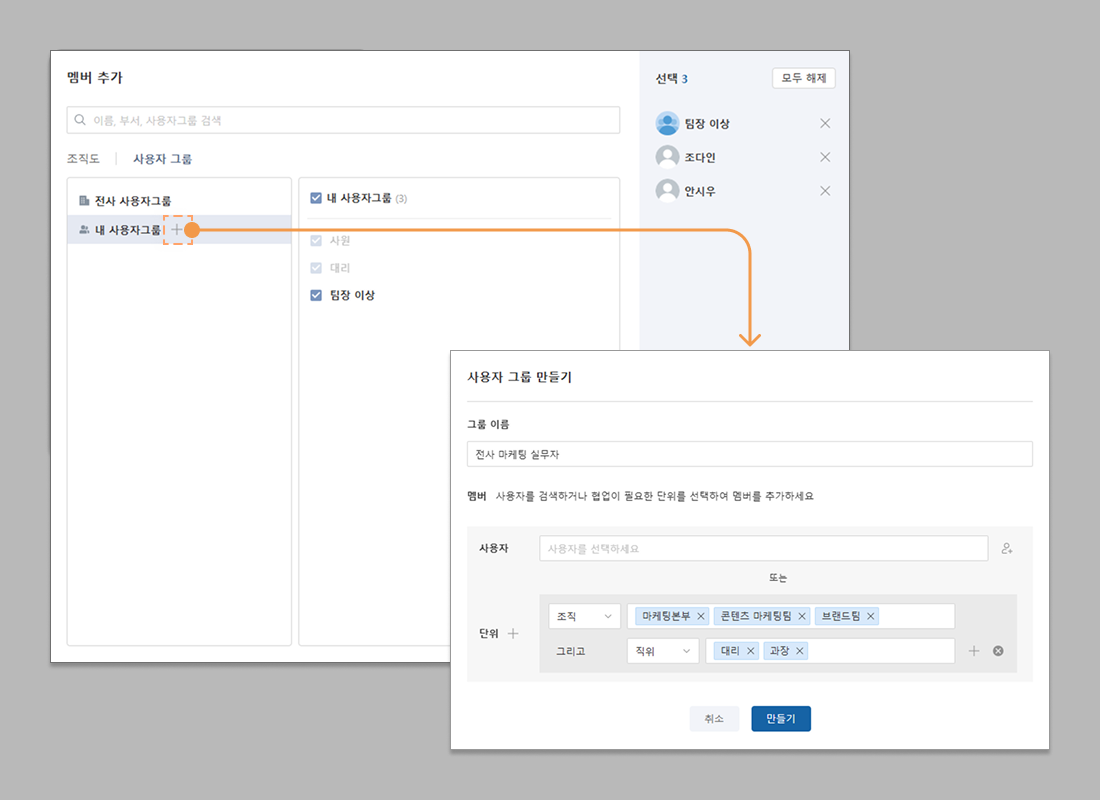1100x800 pixels.
Task: Remove the 마케팅본부 tag
Action: tap(701, 616)
